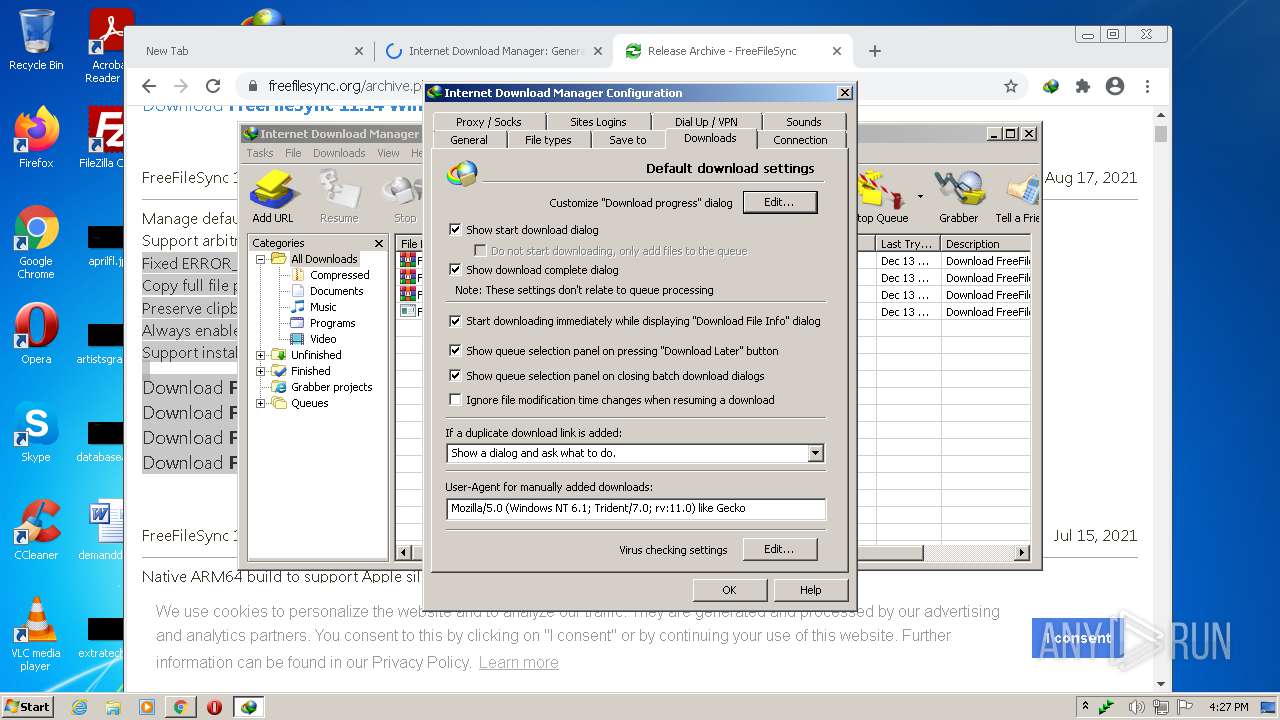Show hidden system tray icons

tap(1085, 707)
